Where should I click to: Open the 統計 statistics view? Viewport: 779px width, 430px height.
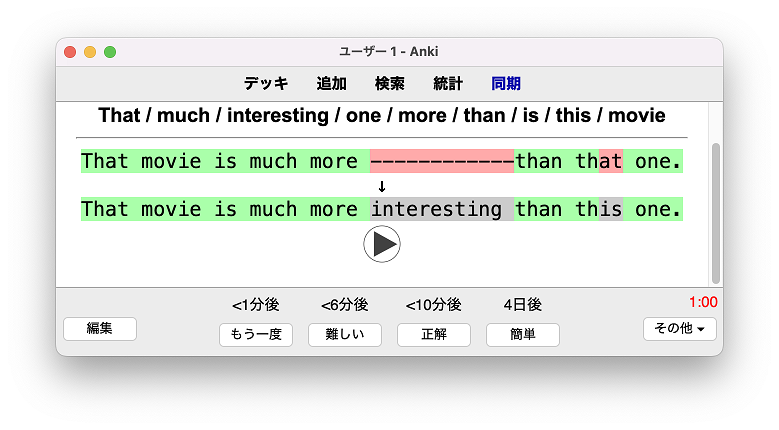point(448,83)
